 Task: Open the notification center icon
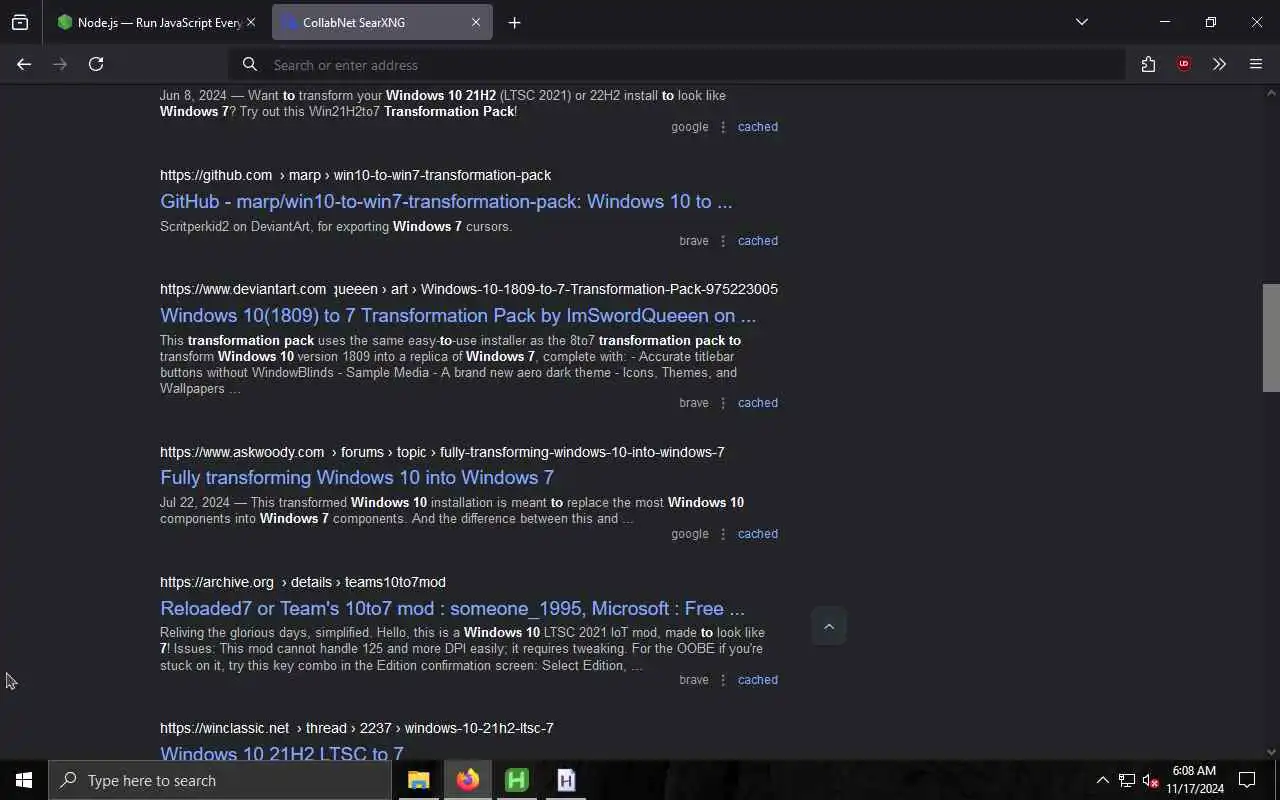[1247, 780]
